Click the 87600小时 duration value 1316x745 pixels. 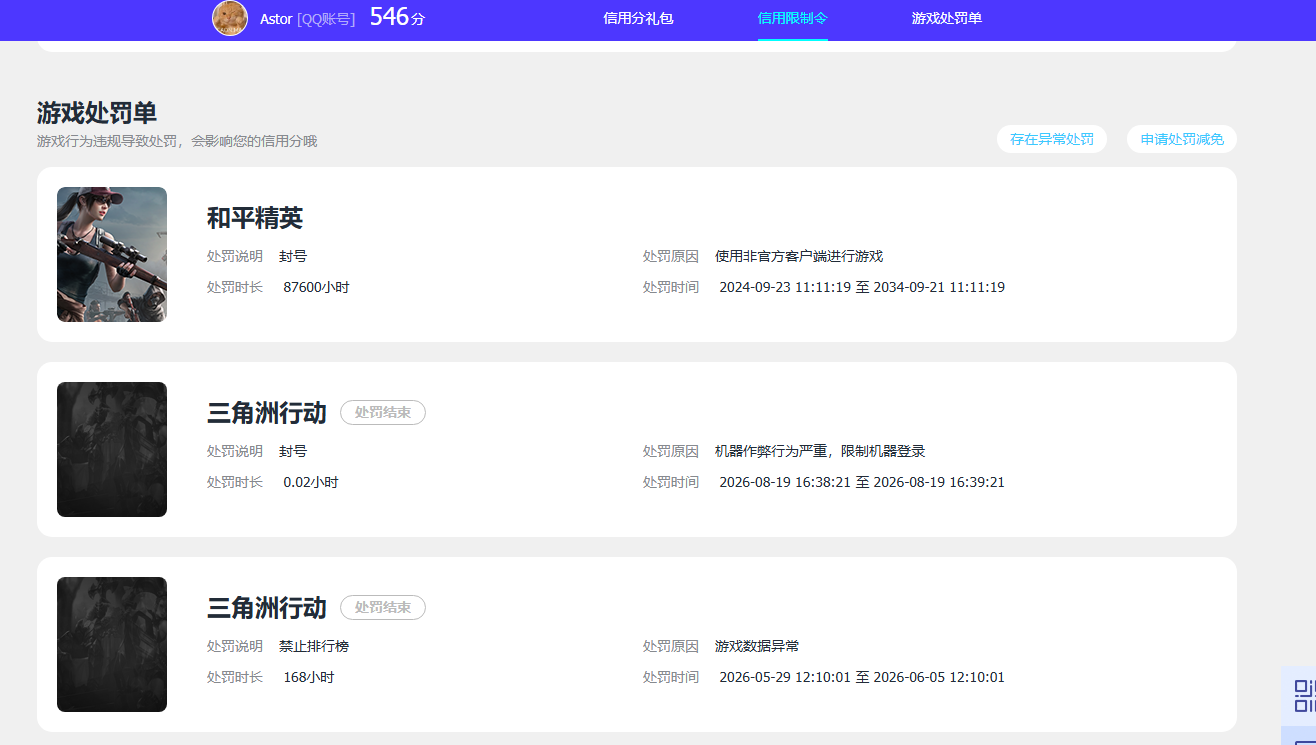316,287
